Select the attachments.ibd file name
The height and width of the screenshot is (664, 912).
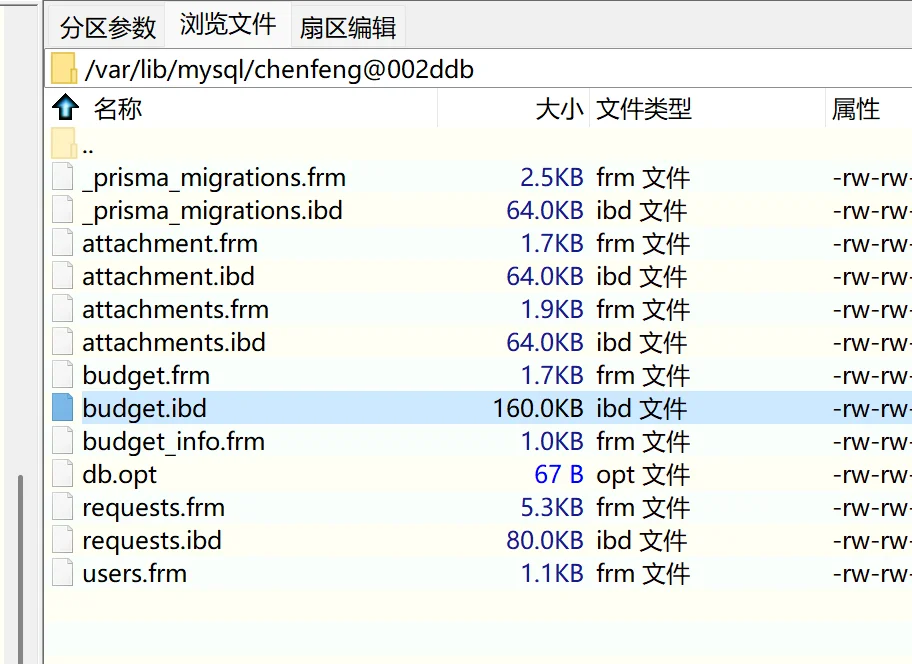[x=174, y=343]
